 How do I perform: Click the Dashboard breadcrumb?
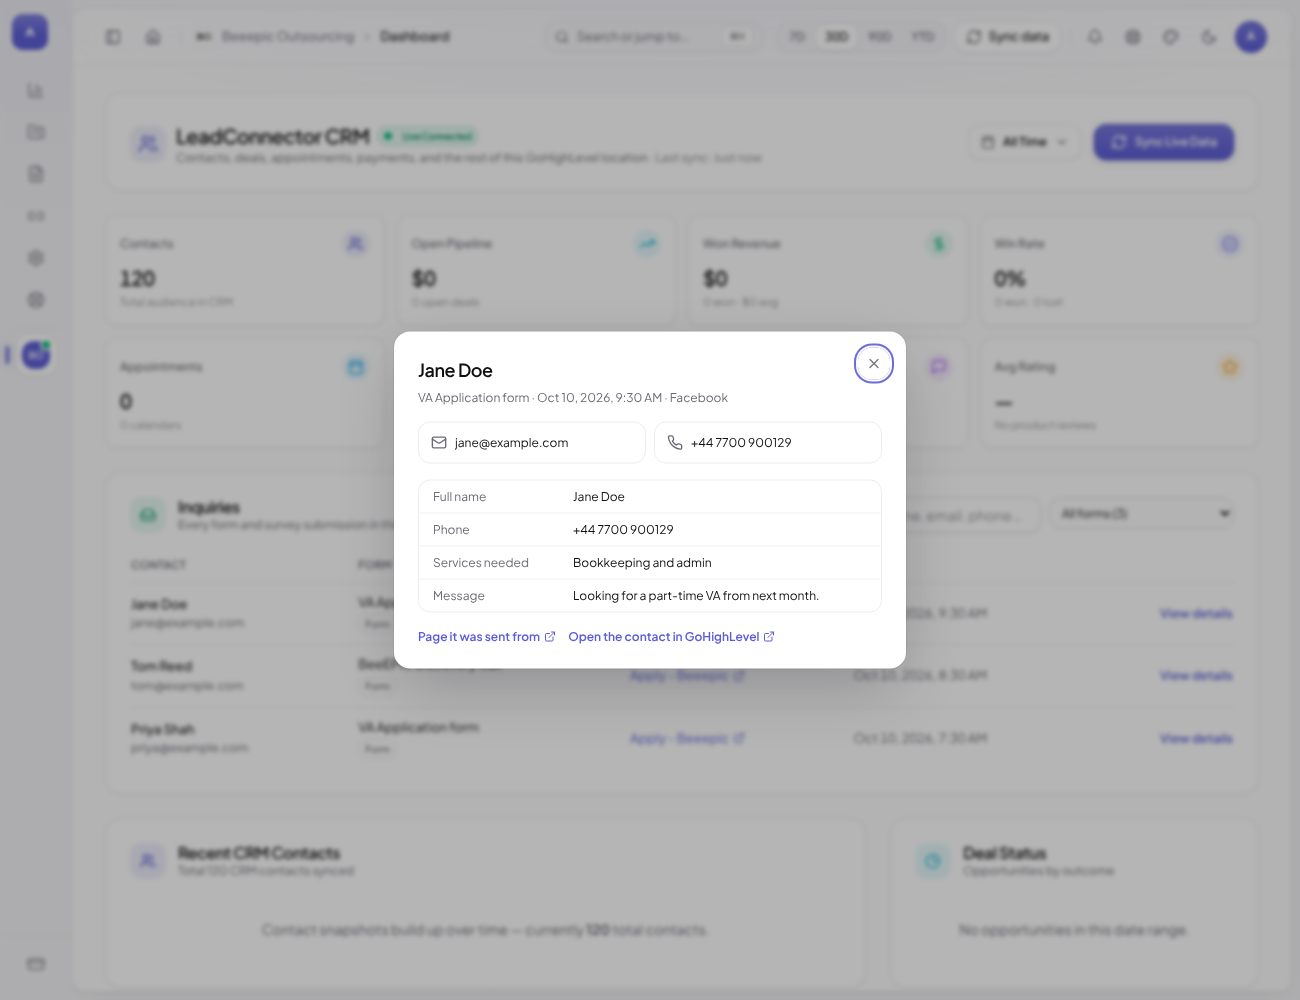(415, 37)
